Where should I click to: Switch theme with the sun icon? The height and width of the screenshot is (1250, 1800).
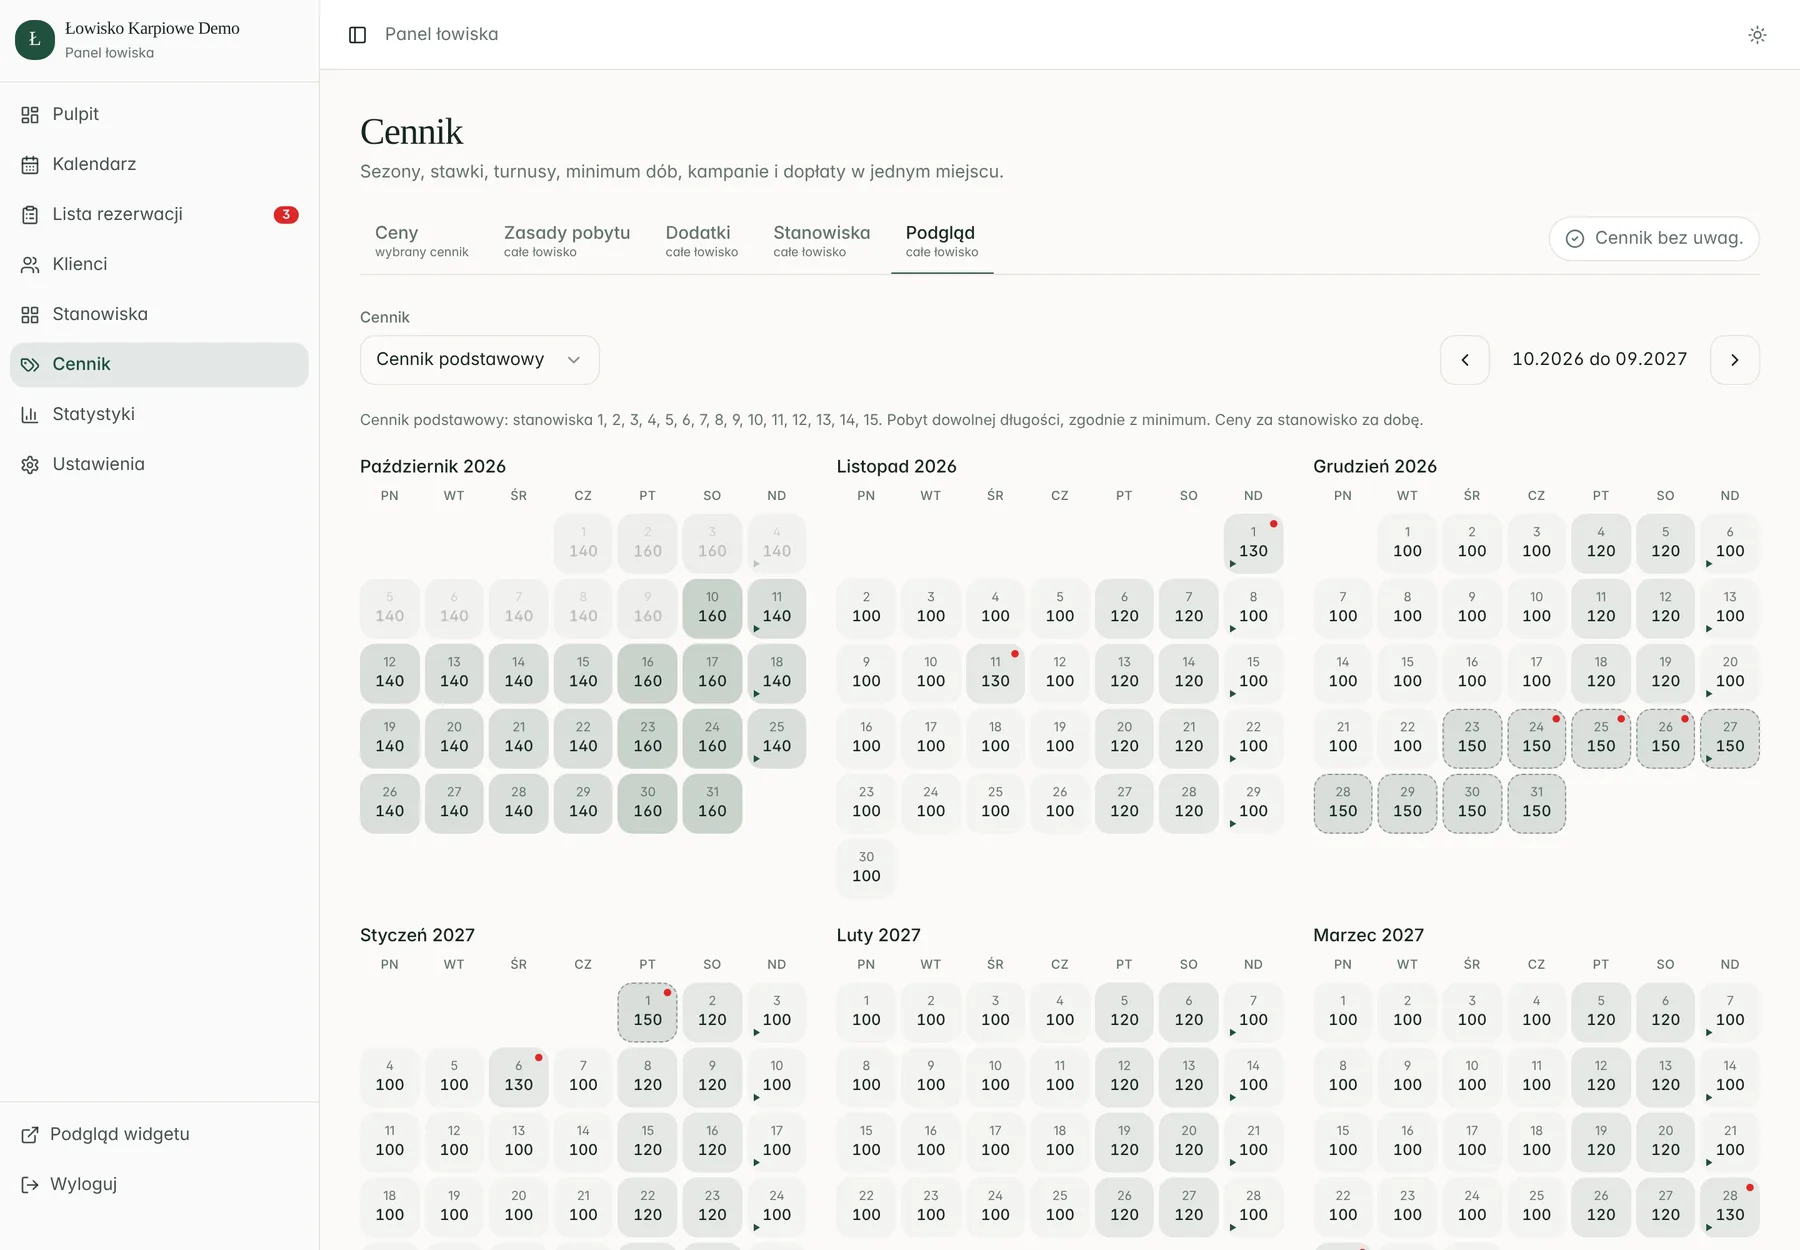(x=1757, y=35)
